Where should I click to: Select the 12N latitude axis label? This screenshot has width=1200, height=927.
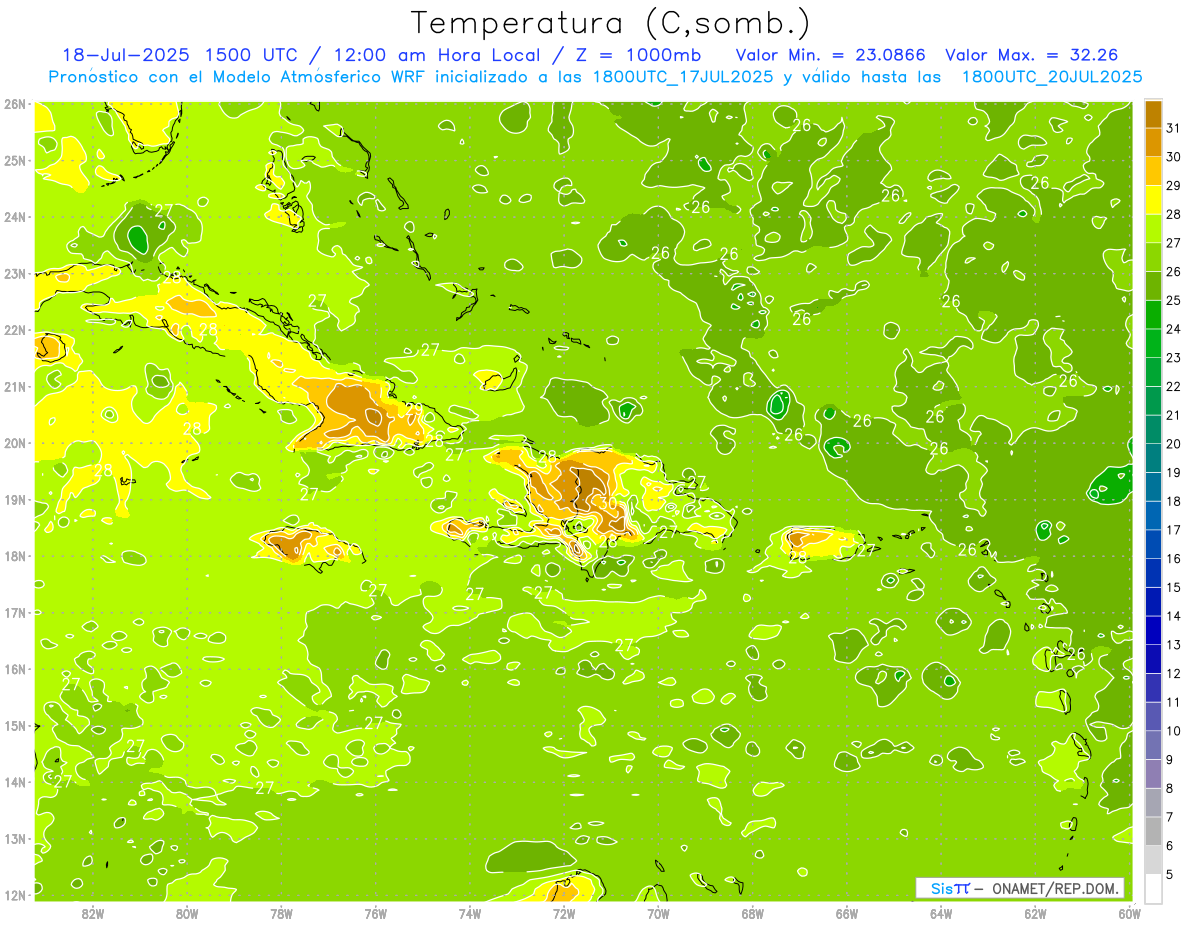tap(15, 895)
